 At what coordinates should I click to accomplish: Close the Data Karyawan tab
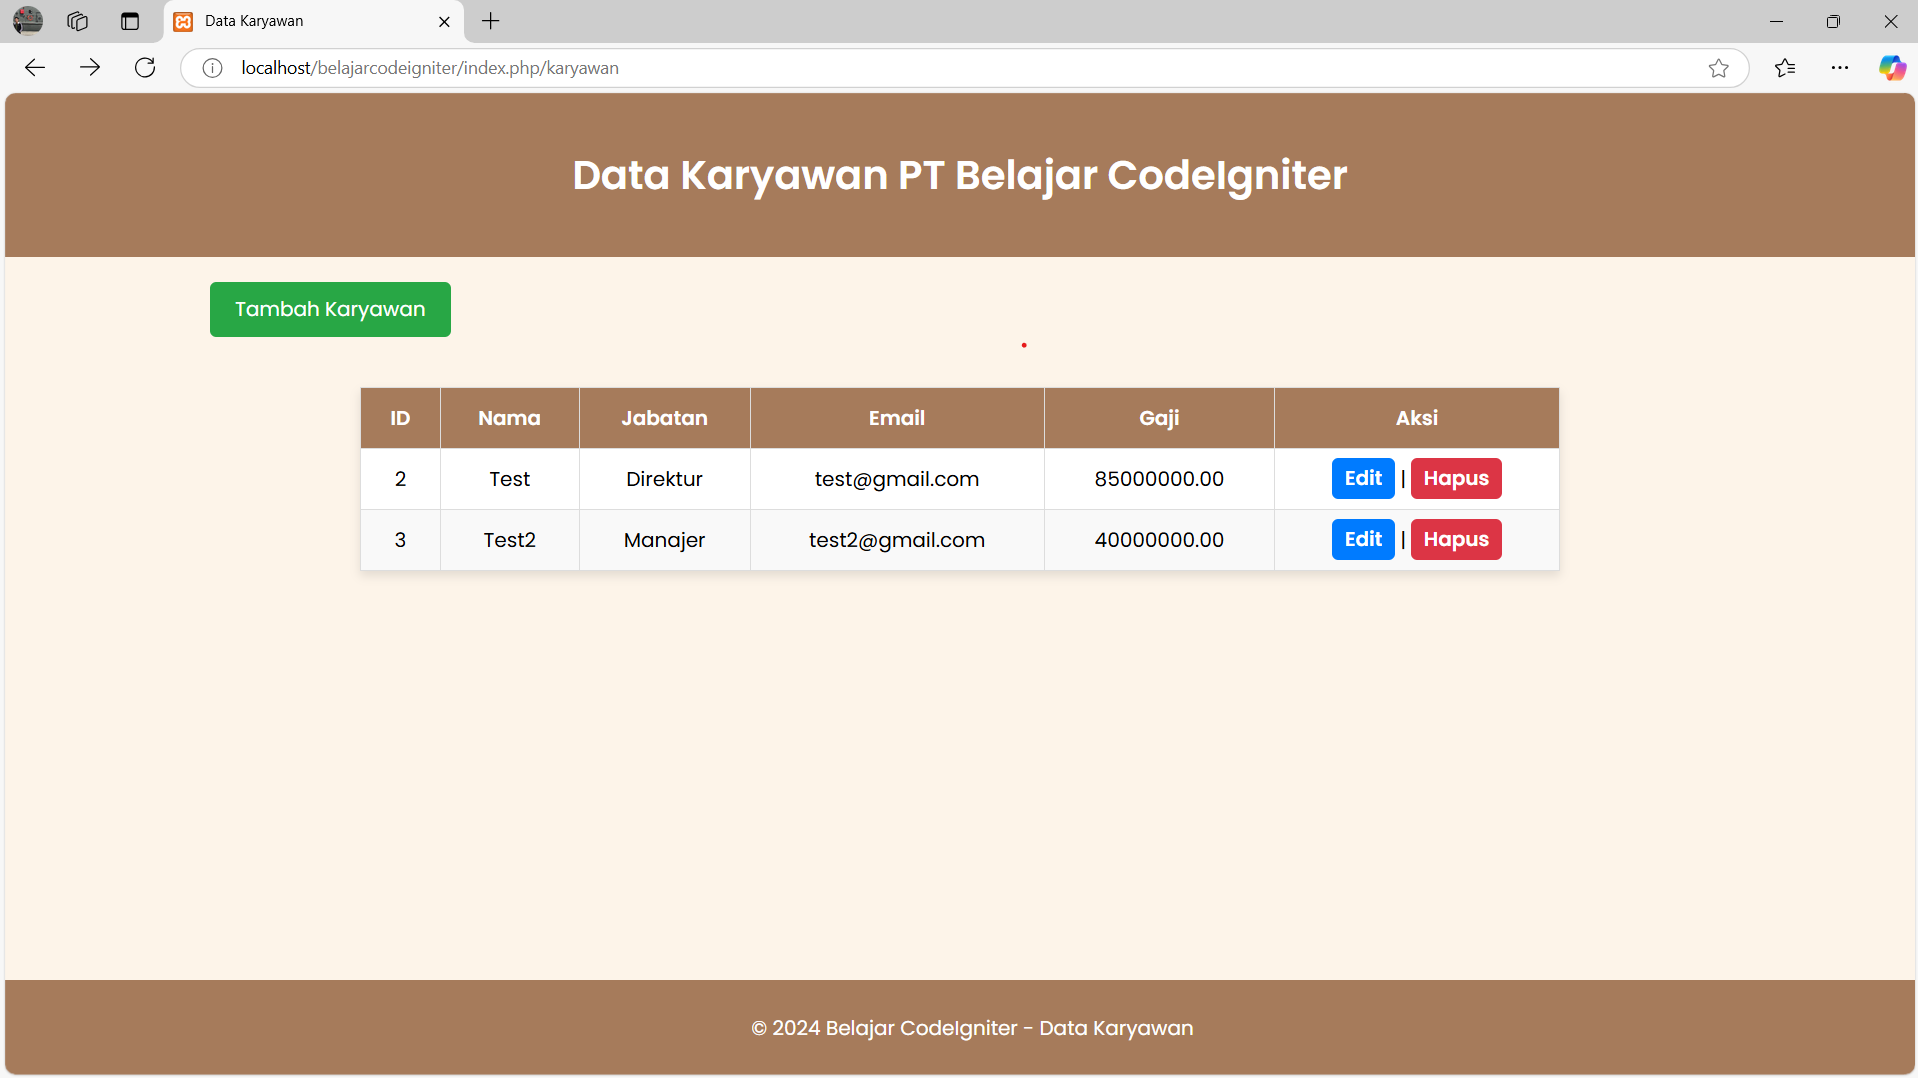pos(445,21)
